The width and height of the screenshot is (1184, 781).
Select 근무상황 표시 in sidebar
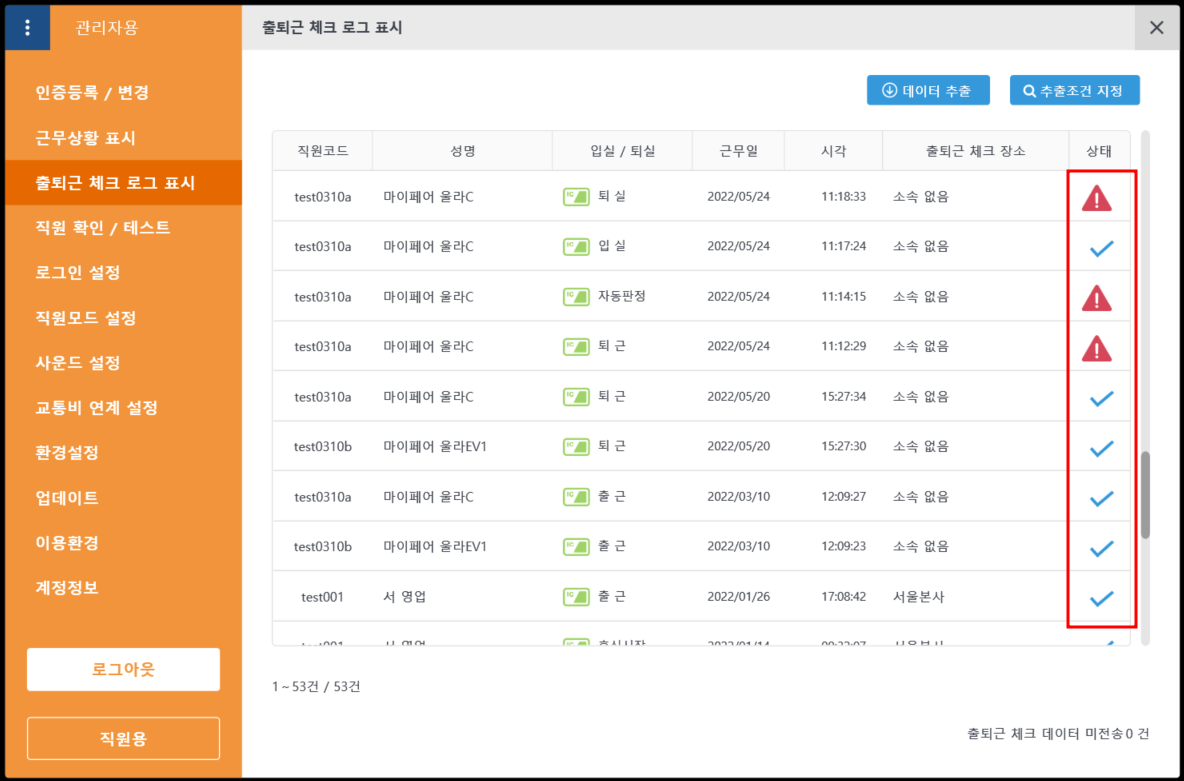point(85,138)
